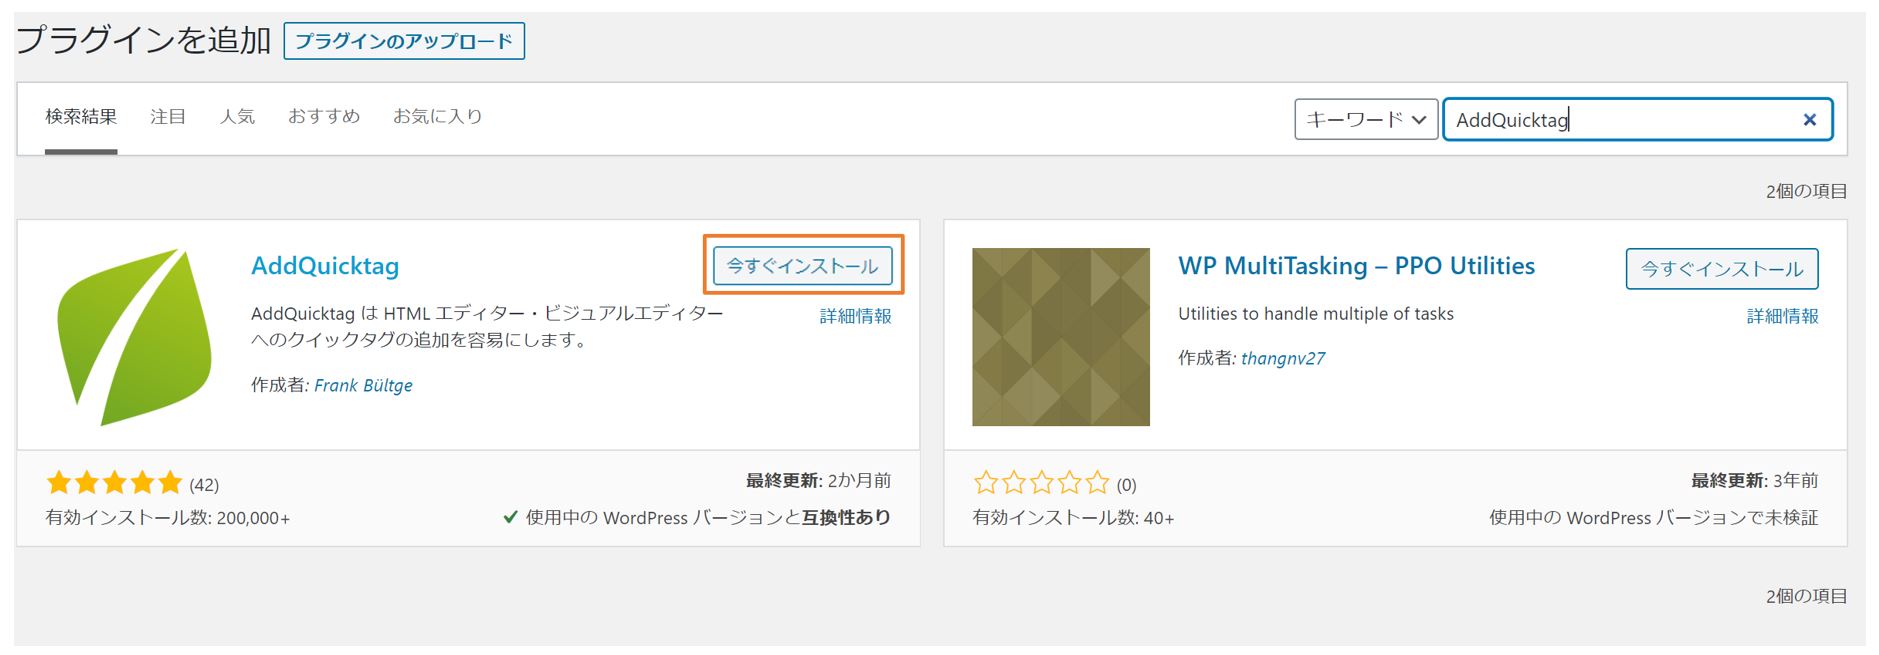Click the empty star rating of WP MultiTasking

1041,484
